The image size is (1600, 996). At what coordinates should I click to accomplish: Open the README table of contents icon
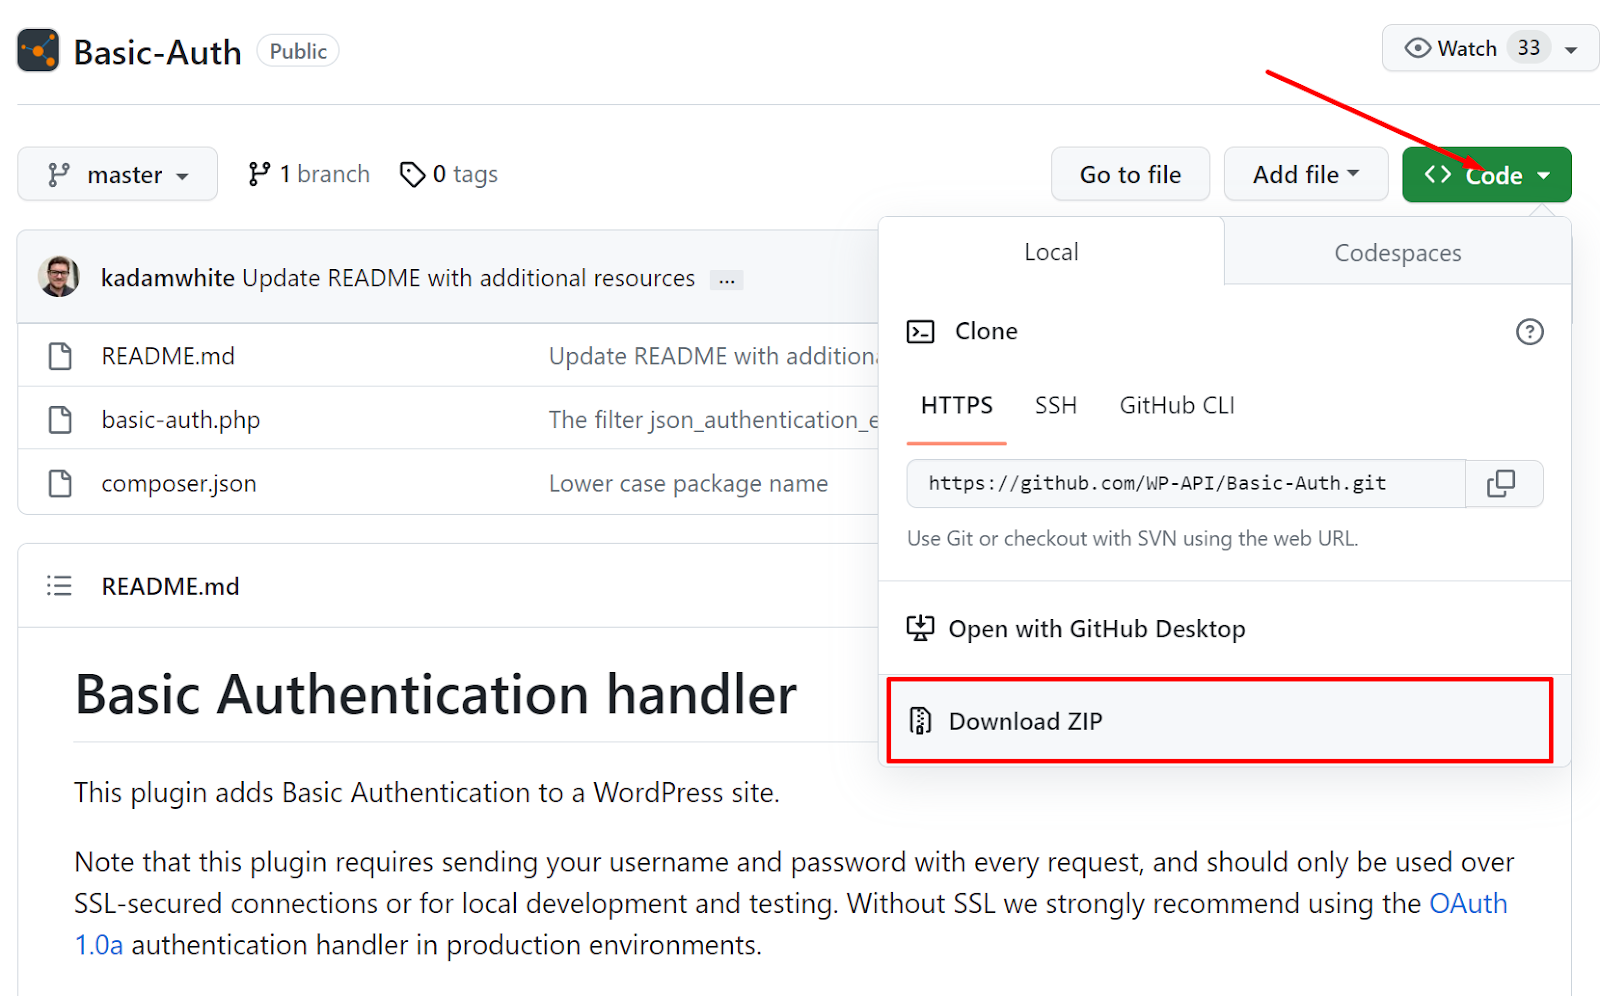59,586
